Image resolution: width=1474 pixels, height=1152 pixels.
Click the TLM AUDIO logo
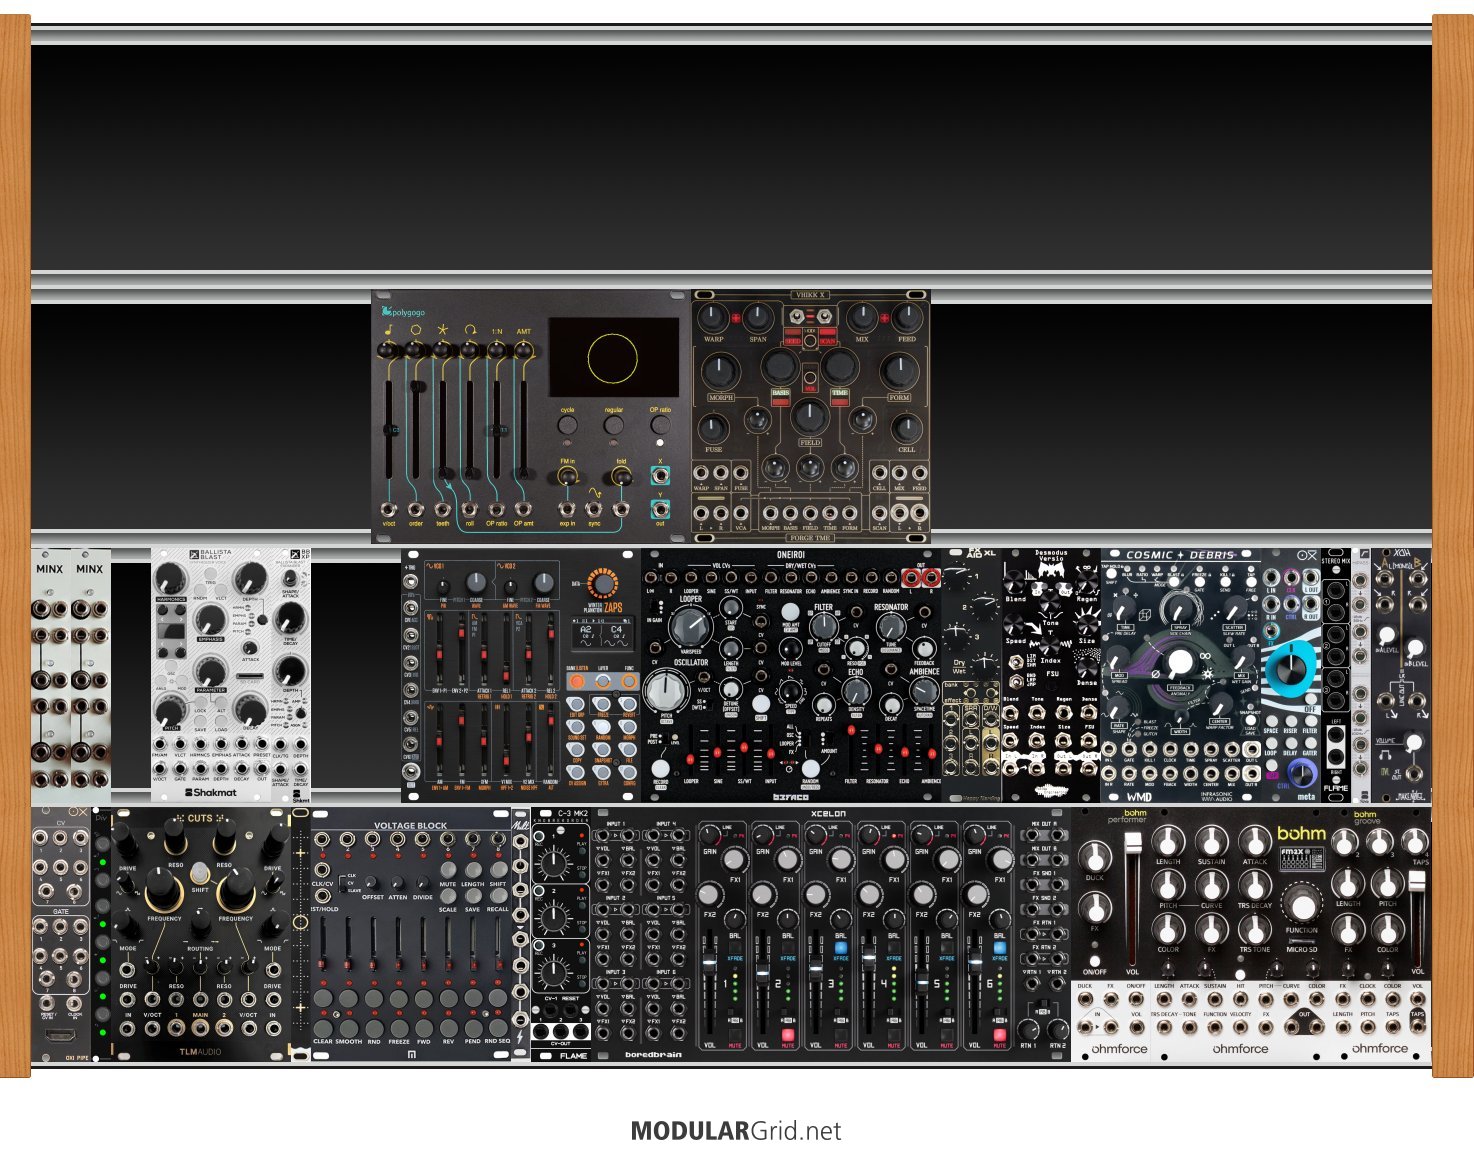[200, 1052]
